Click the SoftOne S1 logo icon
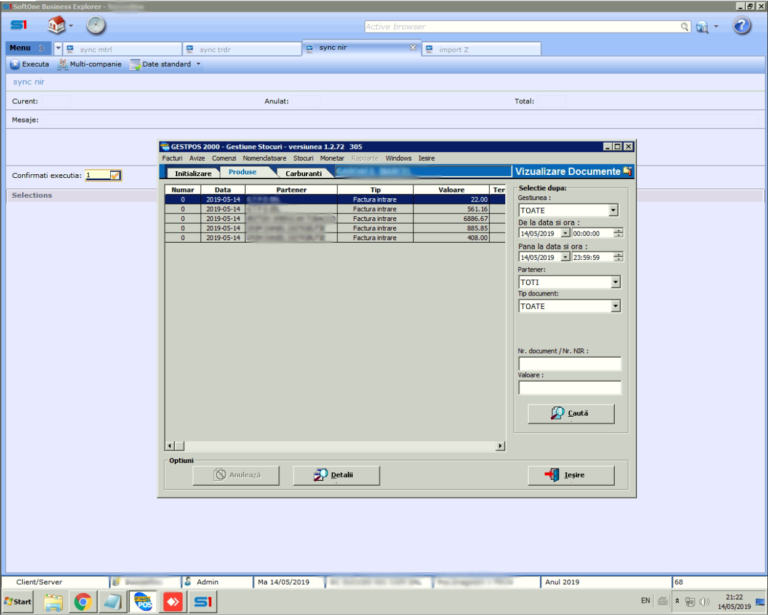Image resolution: width=768 pixels, height=615 pixels. coord(19,24)
